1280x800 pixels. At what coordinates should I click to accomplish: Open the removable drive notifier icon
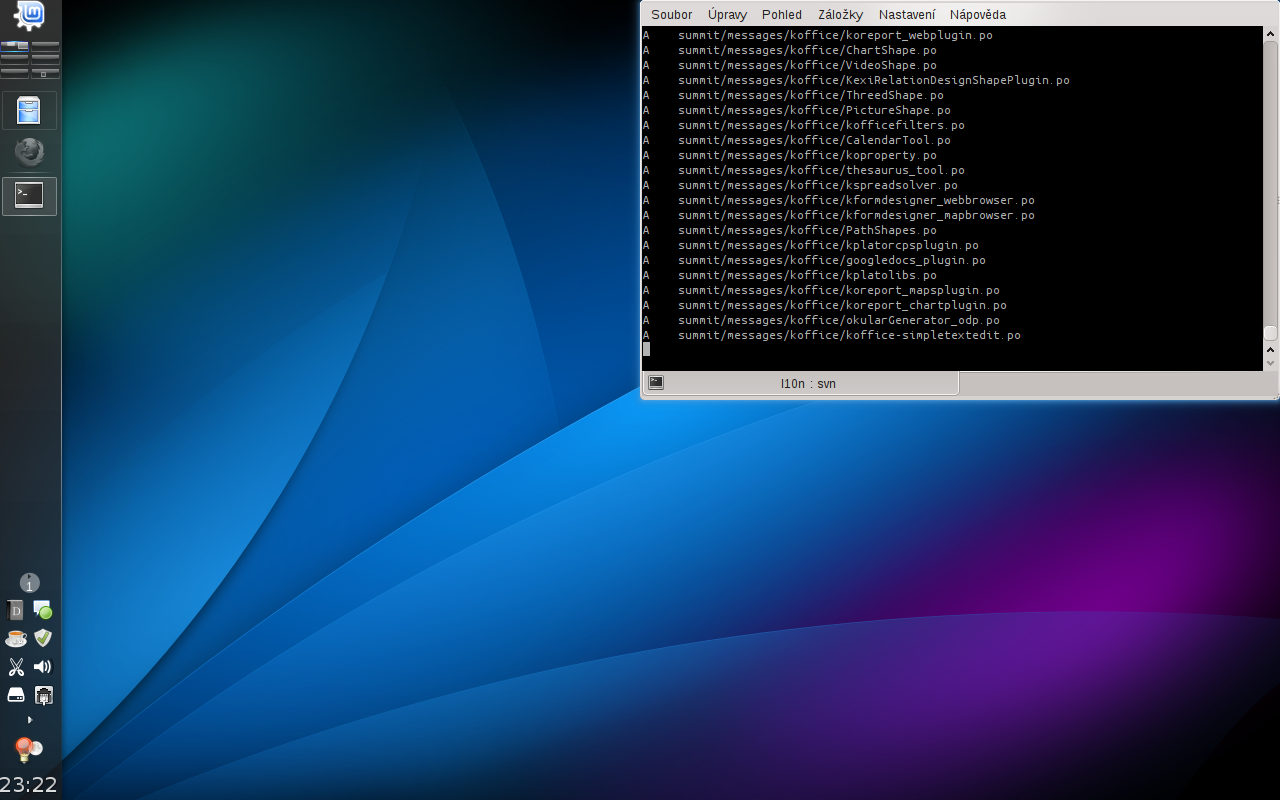[16, 695]
